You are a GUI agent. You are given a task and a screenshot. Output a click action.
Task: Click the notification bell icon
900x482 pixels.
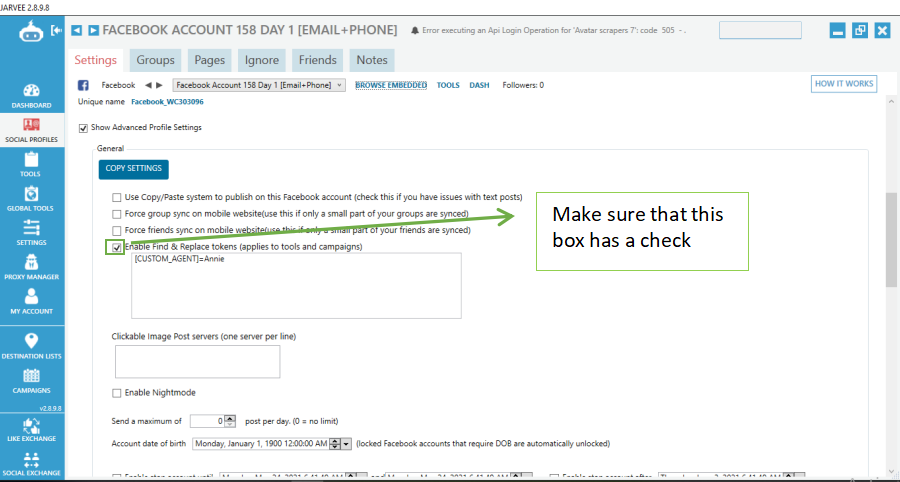pos(415,30)
